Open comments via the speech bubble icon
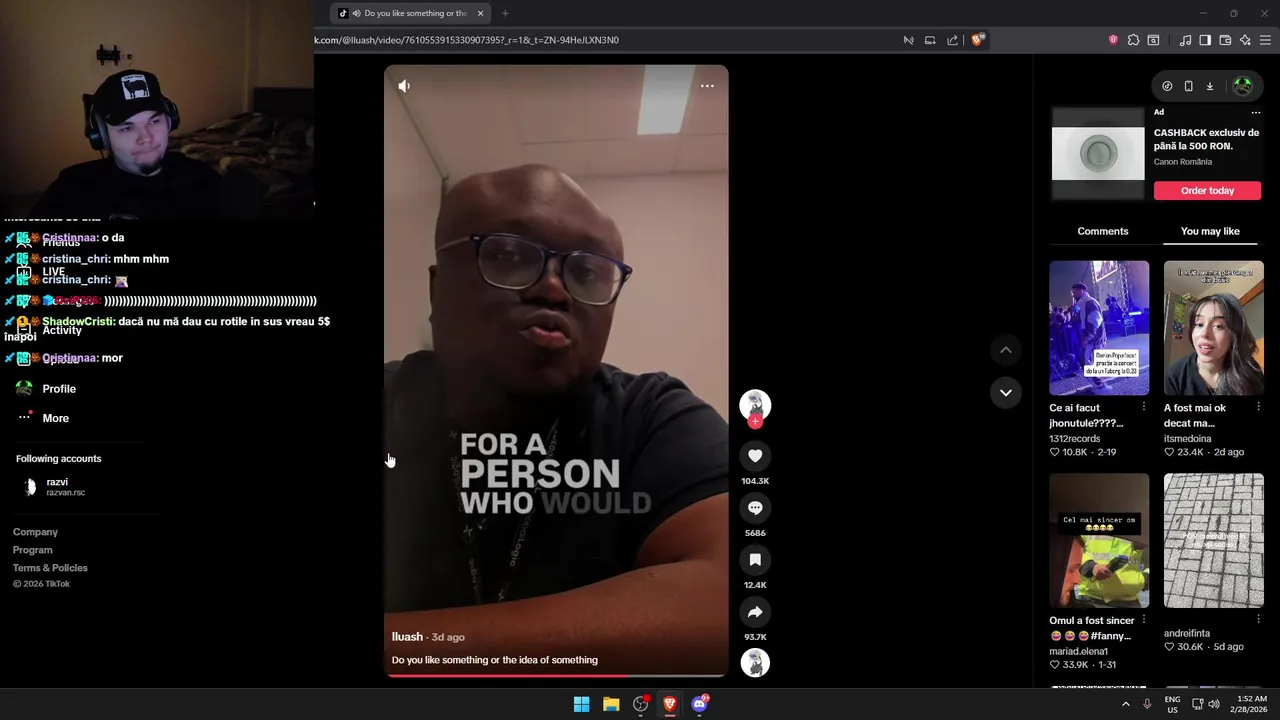Screen dimensions: 1280x720 (x=755, y=508)
